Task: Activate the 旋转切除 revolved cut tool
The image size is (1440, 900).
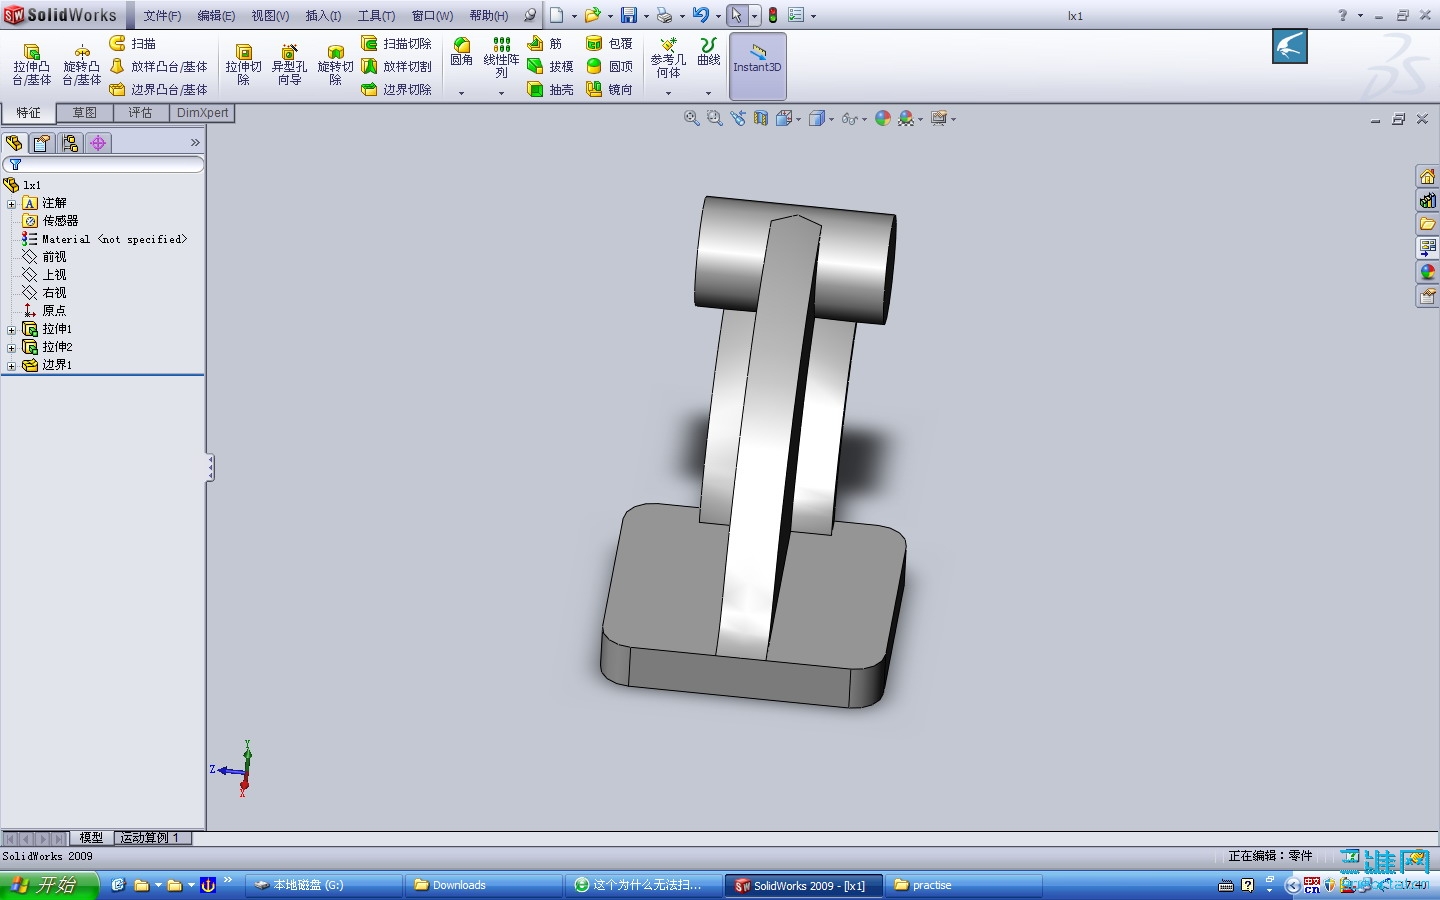Action: (335, 64)
